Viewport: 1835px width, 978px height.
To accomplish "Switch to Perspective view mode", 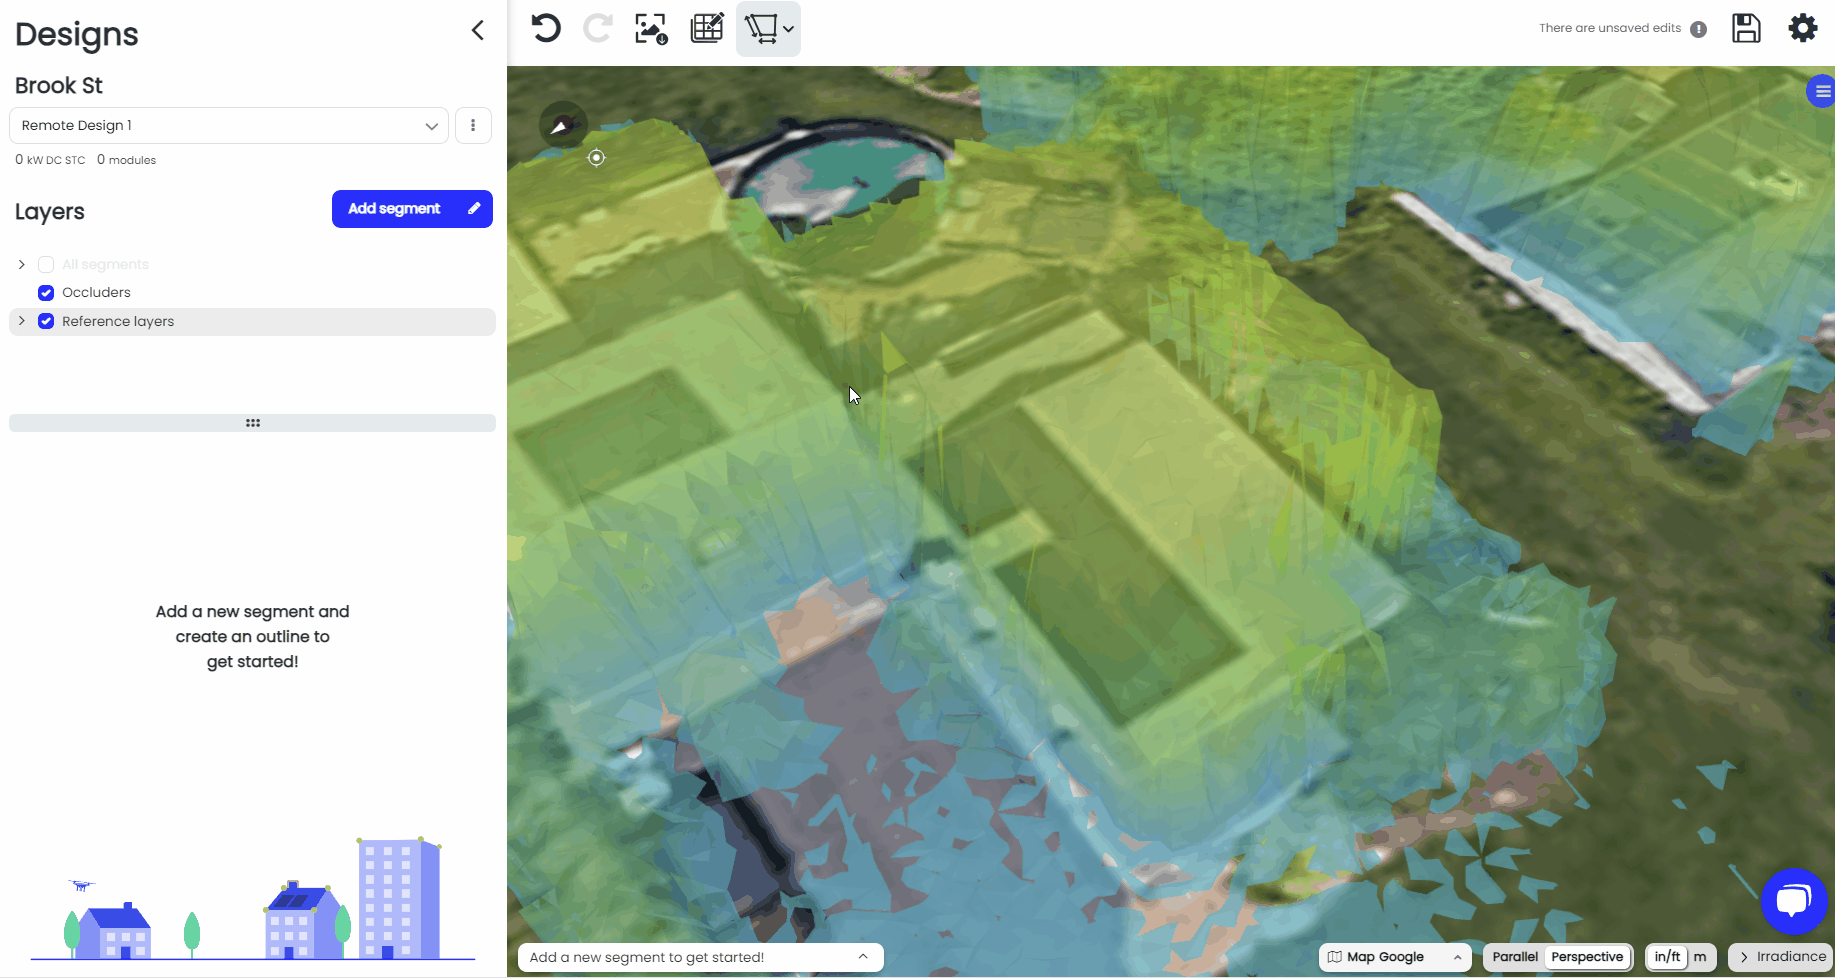I will point(1587,957).
